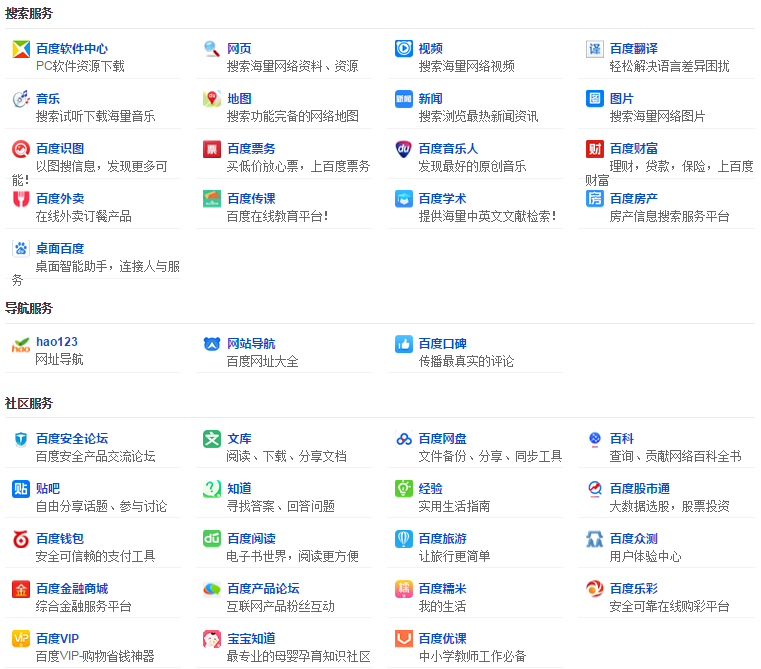
Task: Click the 百度乐彩 swirl icon
Action: coord(595,589)
